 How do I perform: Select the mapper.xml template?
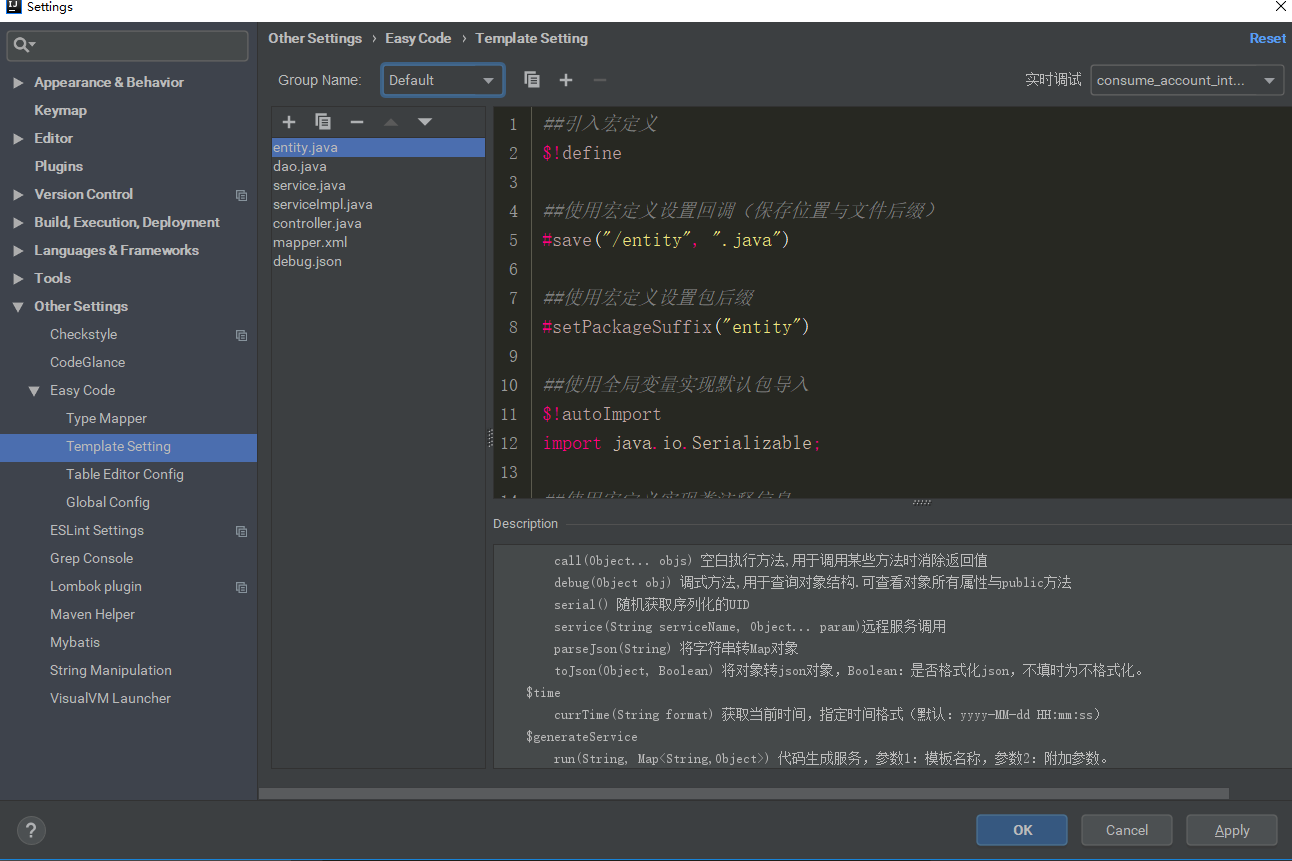(x=378, y=242)
